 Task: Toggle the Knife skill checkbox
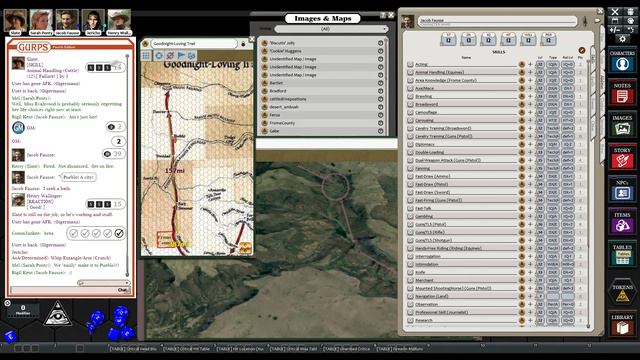(x=410, y=272)
